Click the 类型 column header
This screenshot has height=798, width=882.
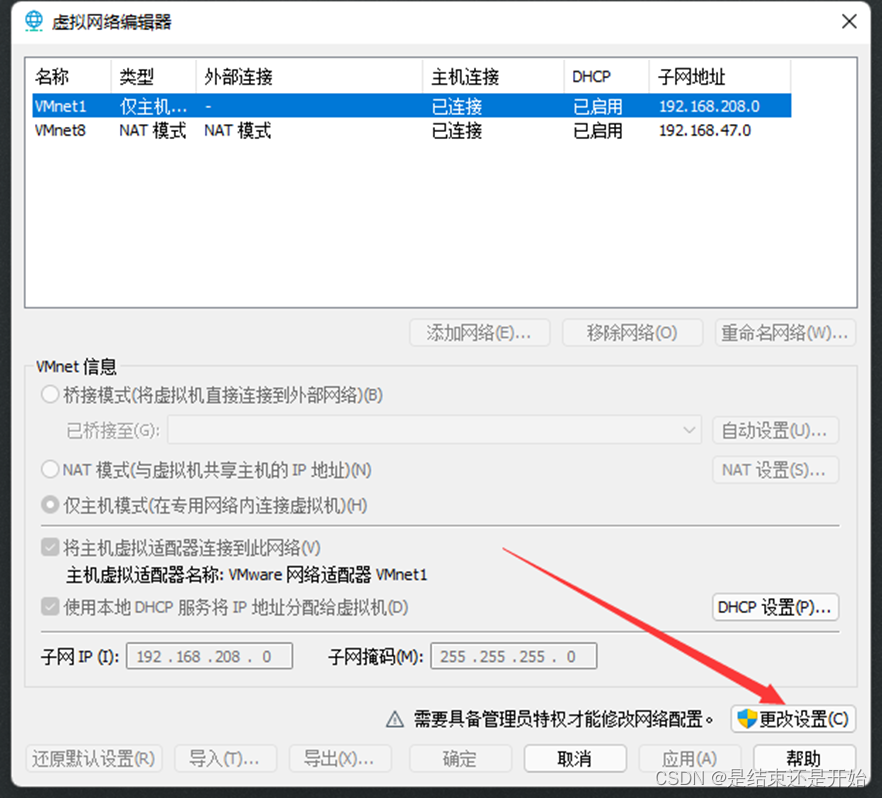coord(153,76)
